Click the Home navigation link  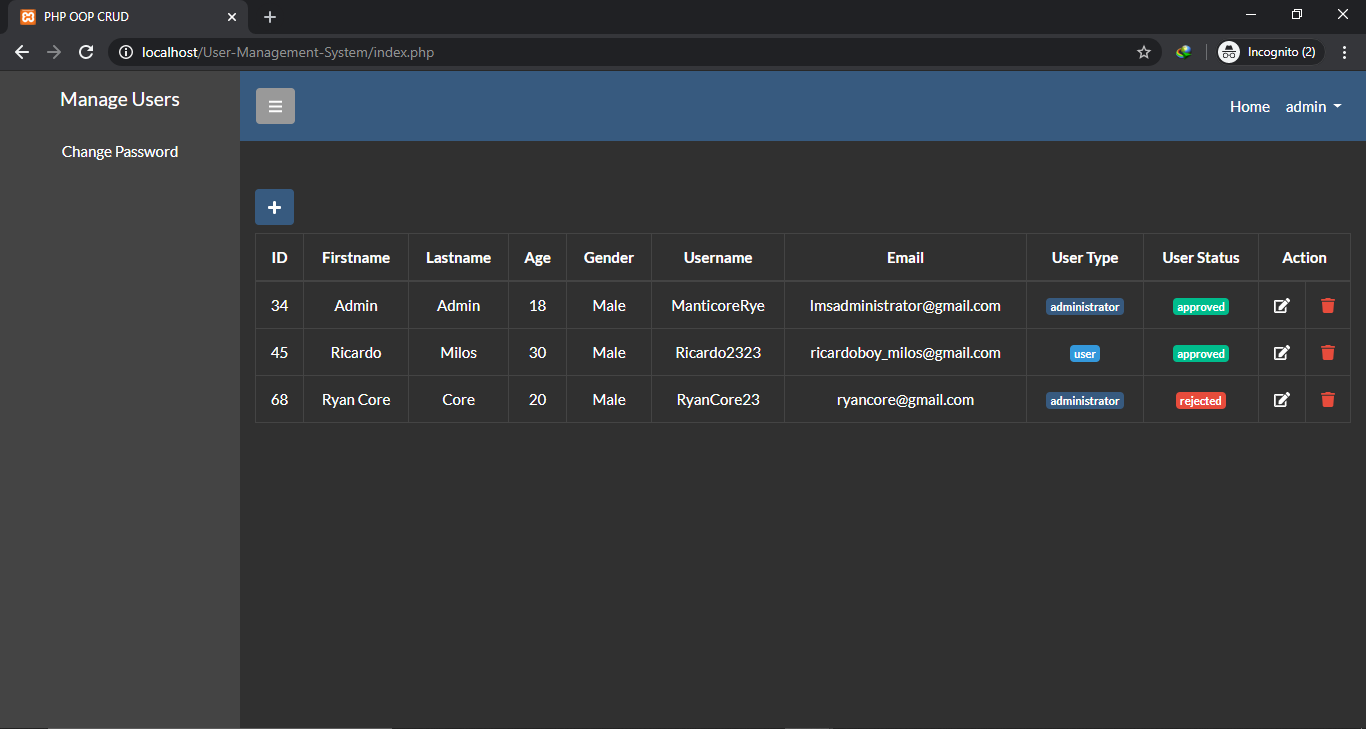tap(1249, 107)
